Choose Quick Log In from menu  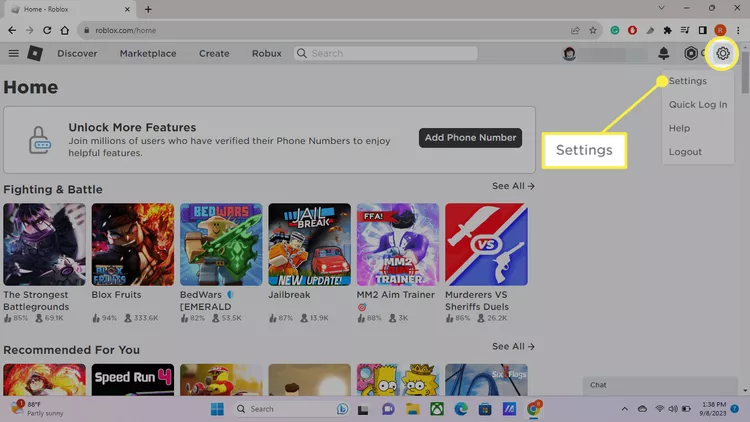[697, 104]
